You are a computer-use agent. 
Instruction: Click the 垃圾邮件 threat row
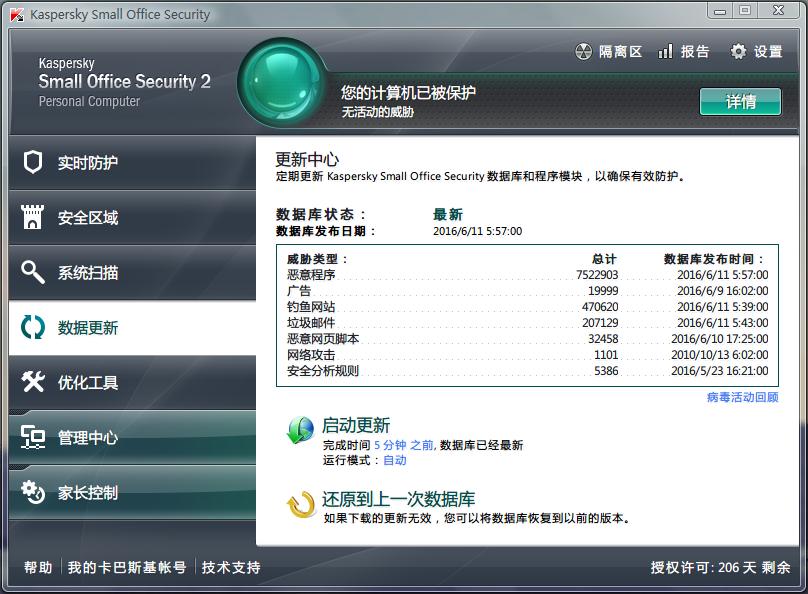[x=527, y=323]
